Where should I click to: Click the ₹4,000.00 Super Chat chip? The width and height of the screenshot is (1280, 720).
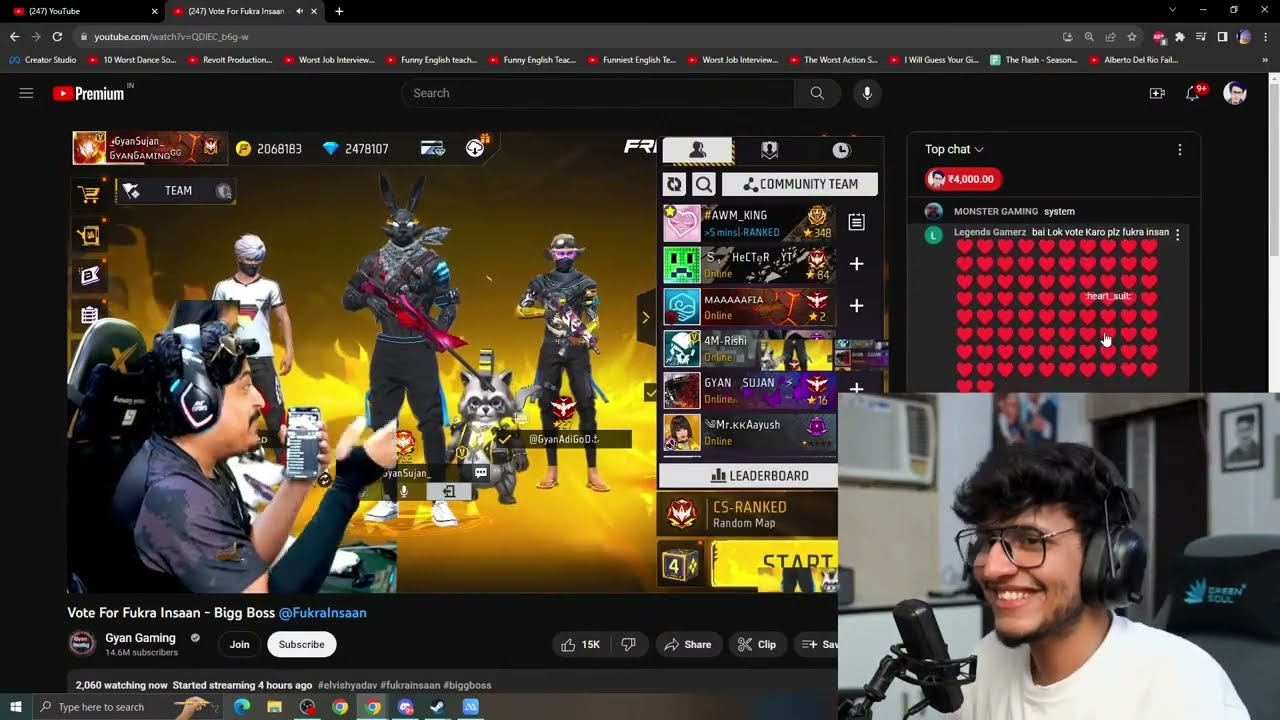point(963,179)
